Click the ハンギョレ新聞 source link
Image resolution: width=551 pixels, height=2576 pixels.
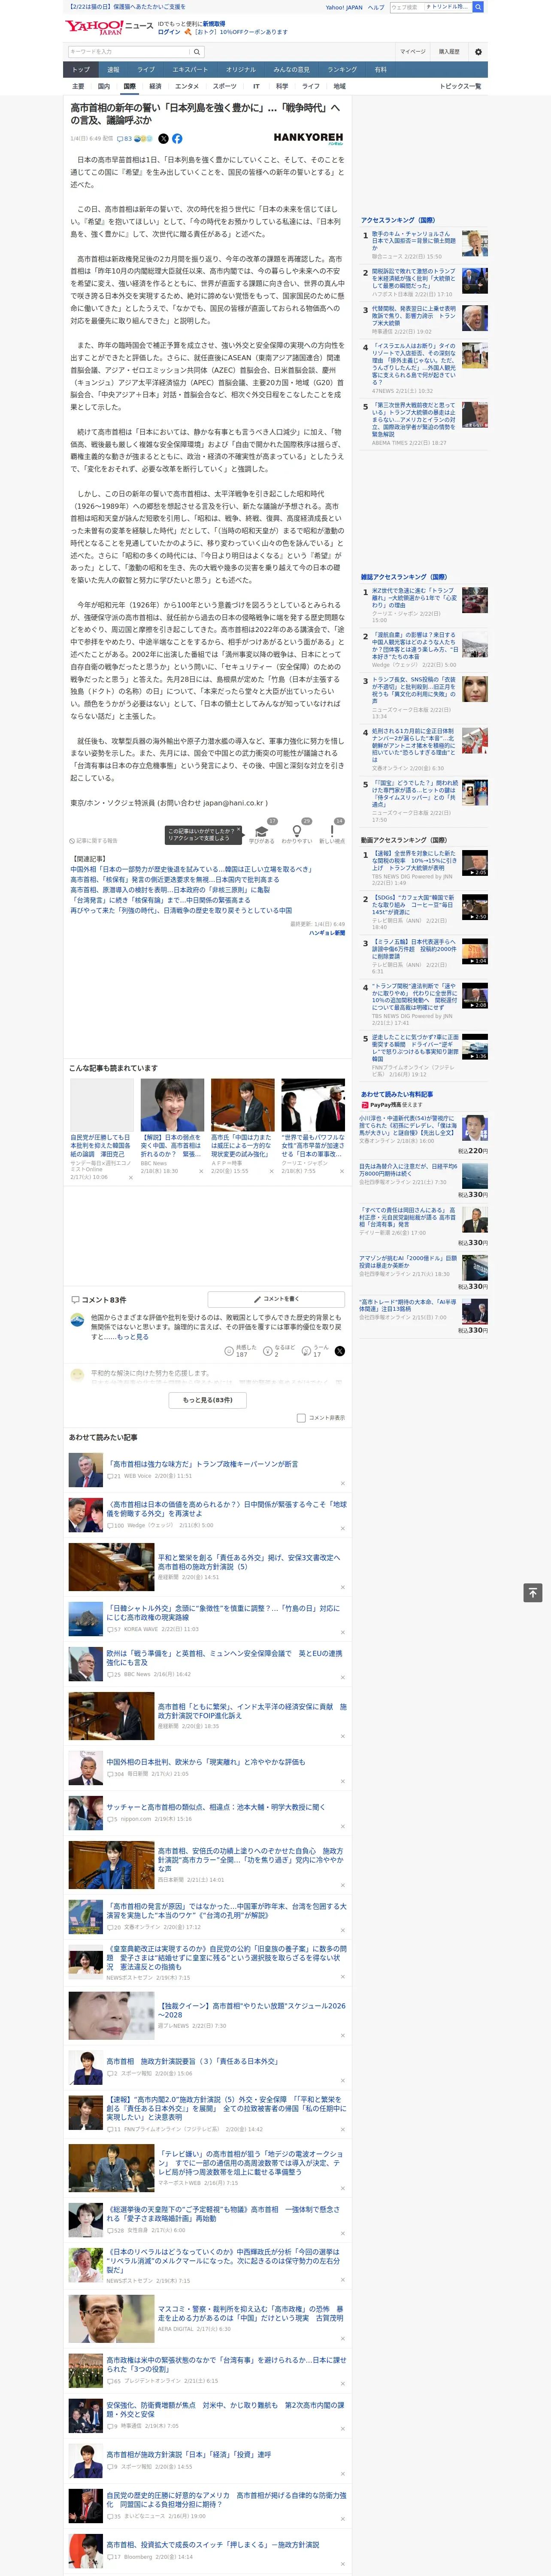point(327,933)
